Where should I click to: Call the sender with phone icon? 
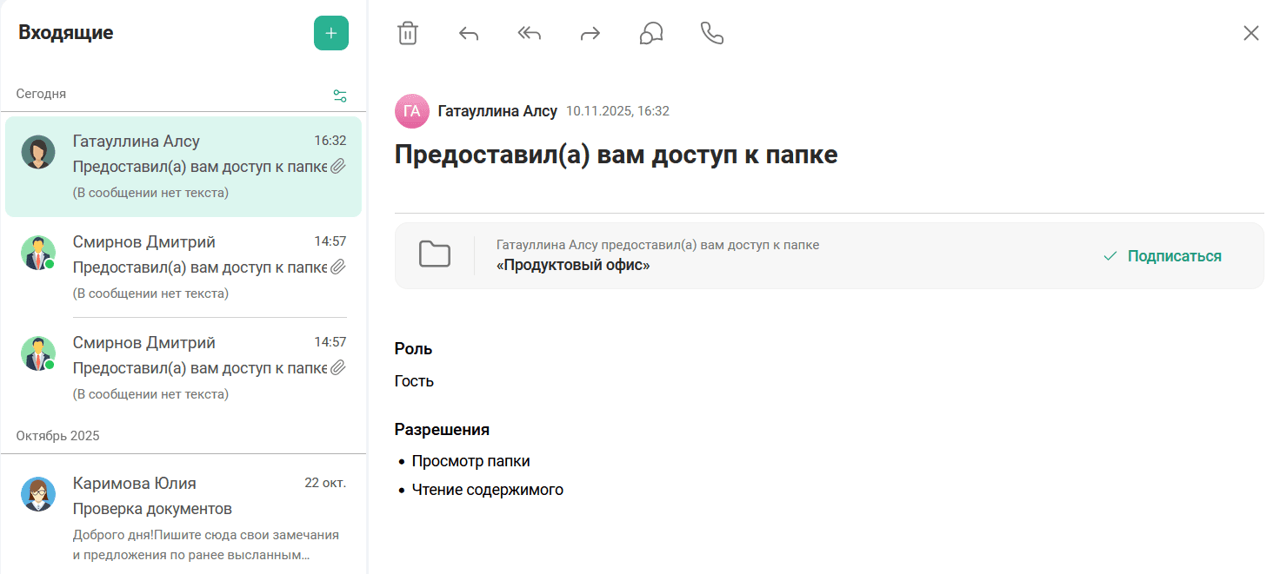click(x=712, y=34)
